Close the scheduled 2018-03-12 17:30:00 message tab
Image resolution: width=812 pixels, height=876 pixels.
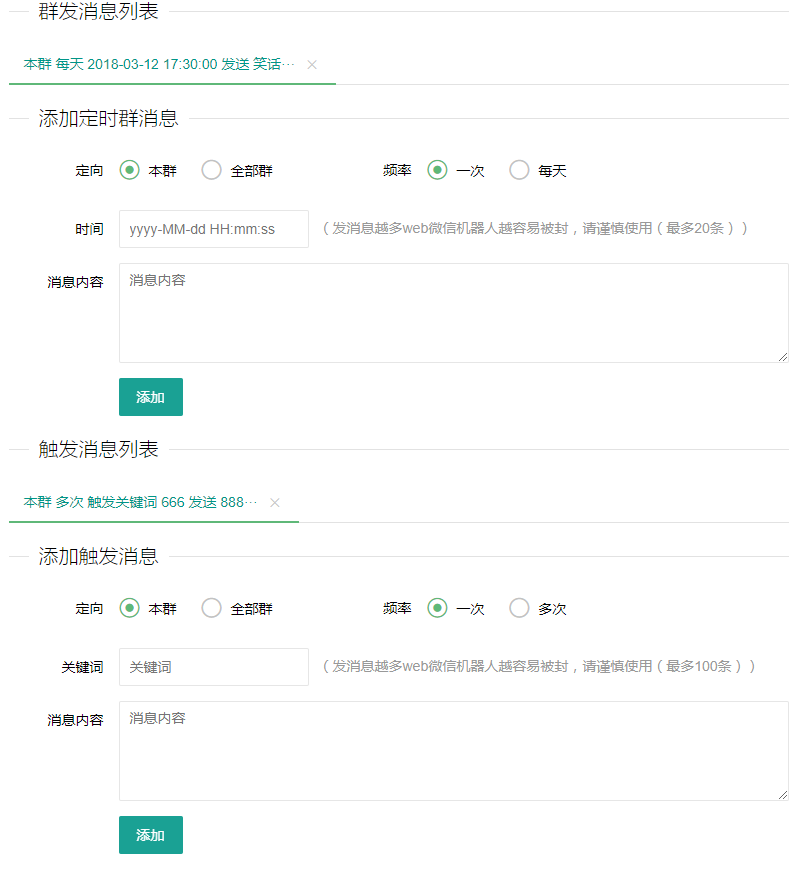pos(312,65)
